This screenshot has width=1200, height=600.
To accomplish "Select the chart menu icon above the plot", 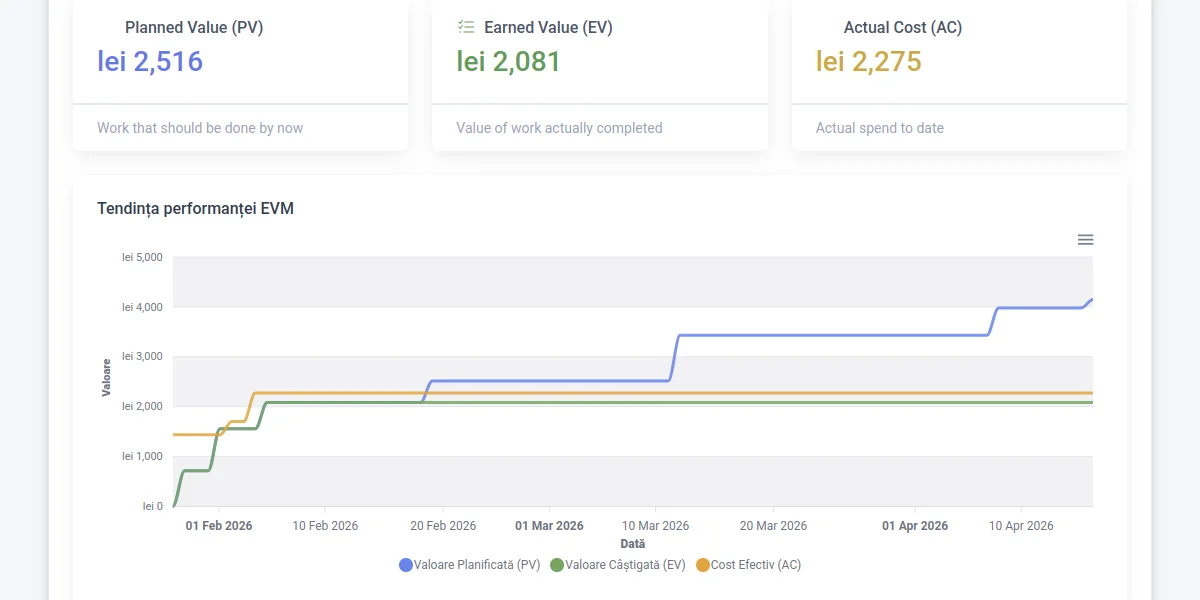I will 1086,239.
